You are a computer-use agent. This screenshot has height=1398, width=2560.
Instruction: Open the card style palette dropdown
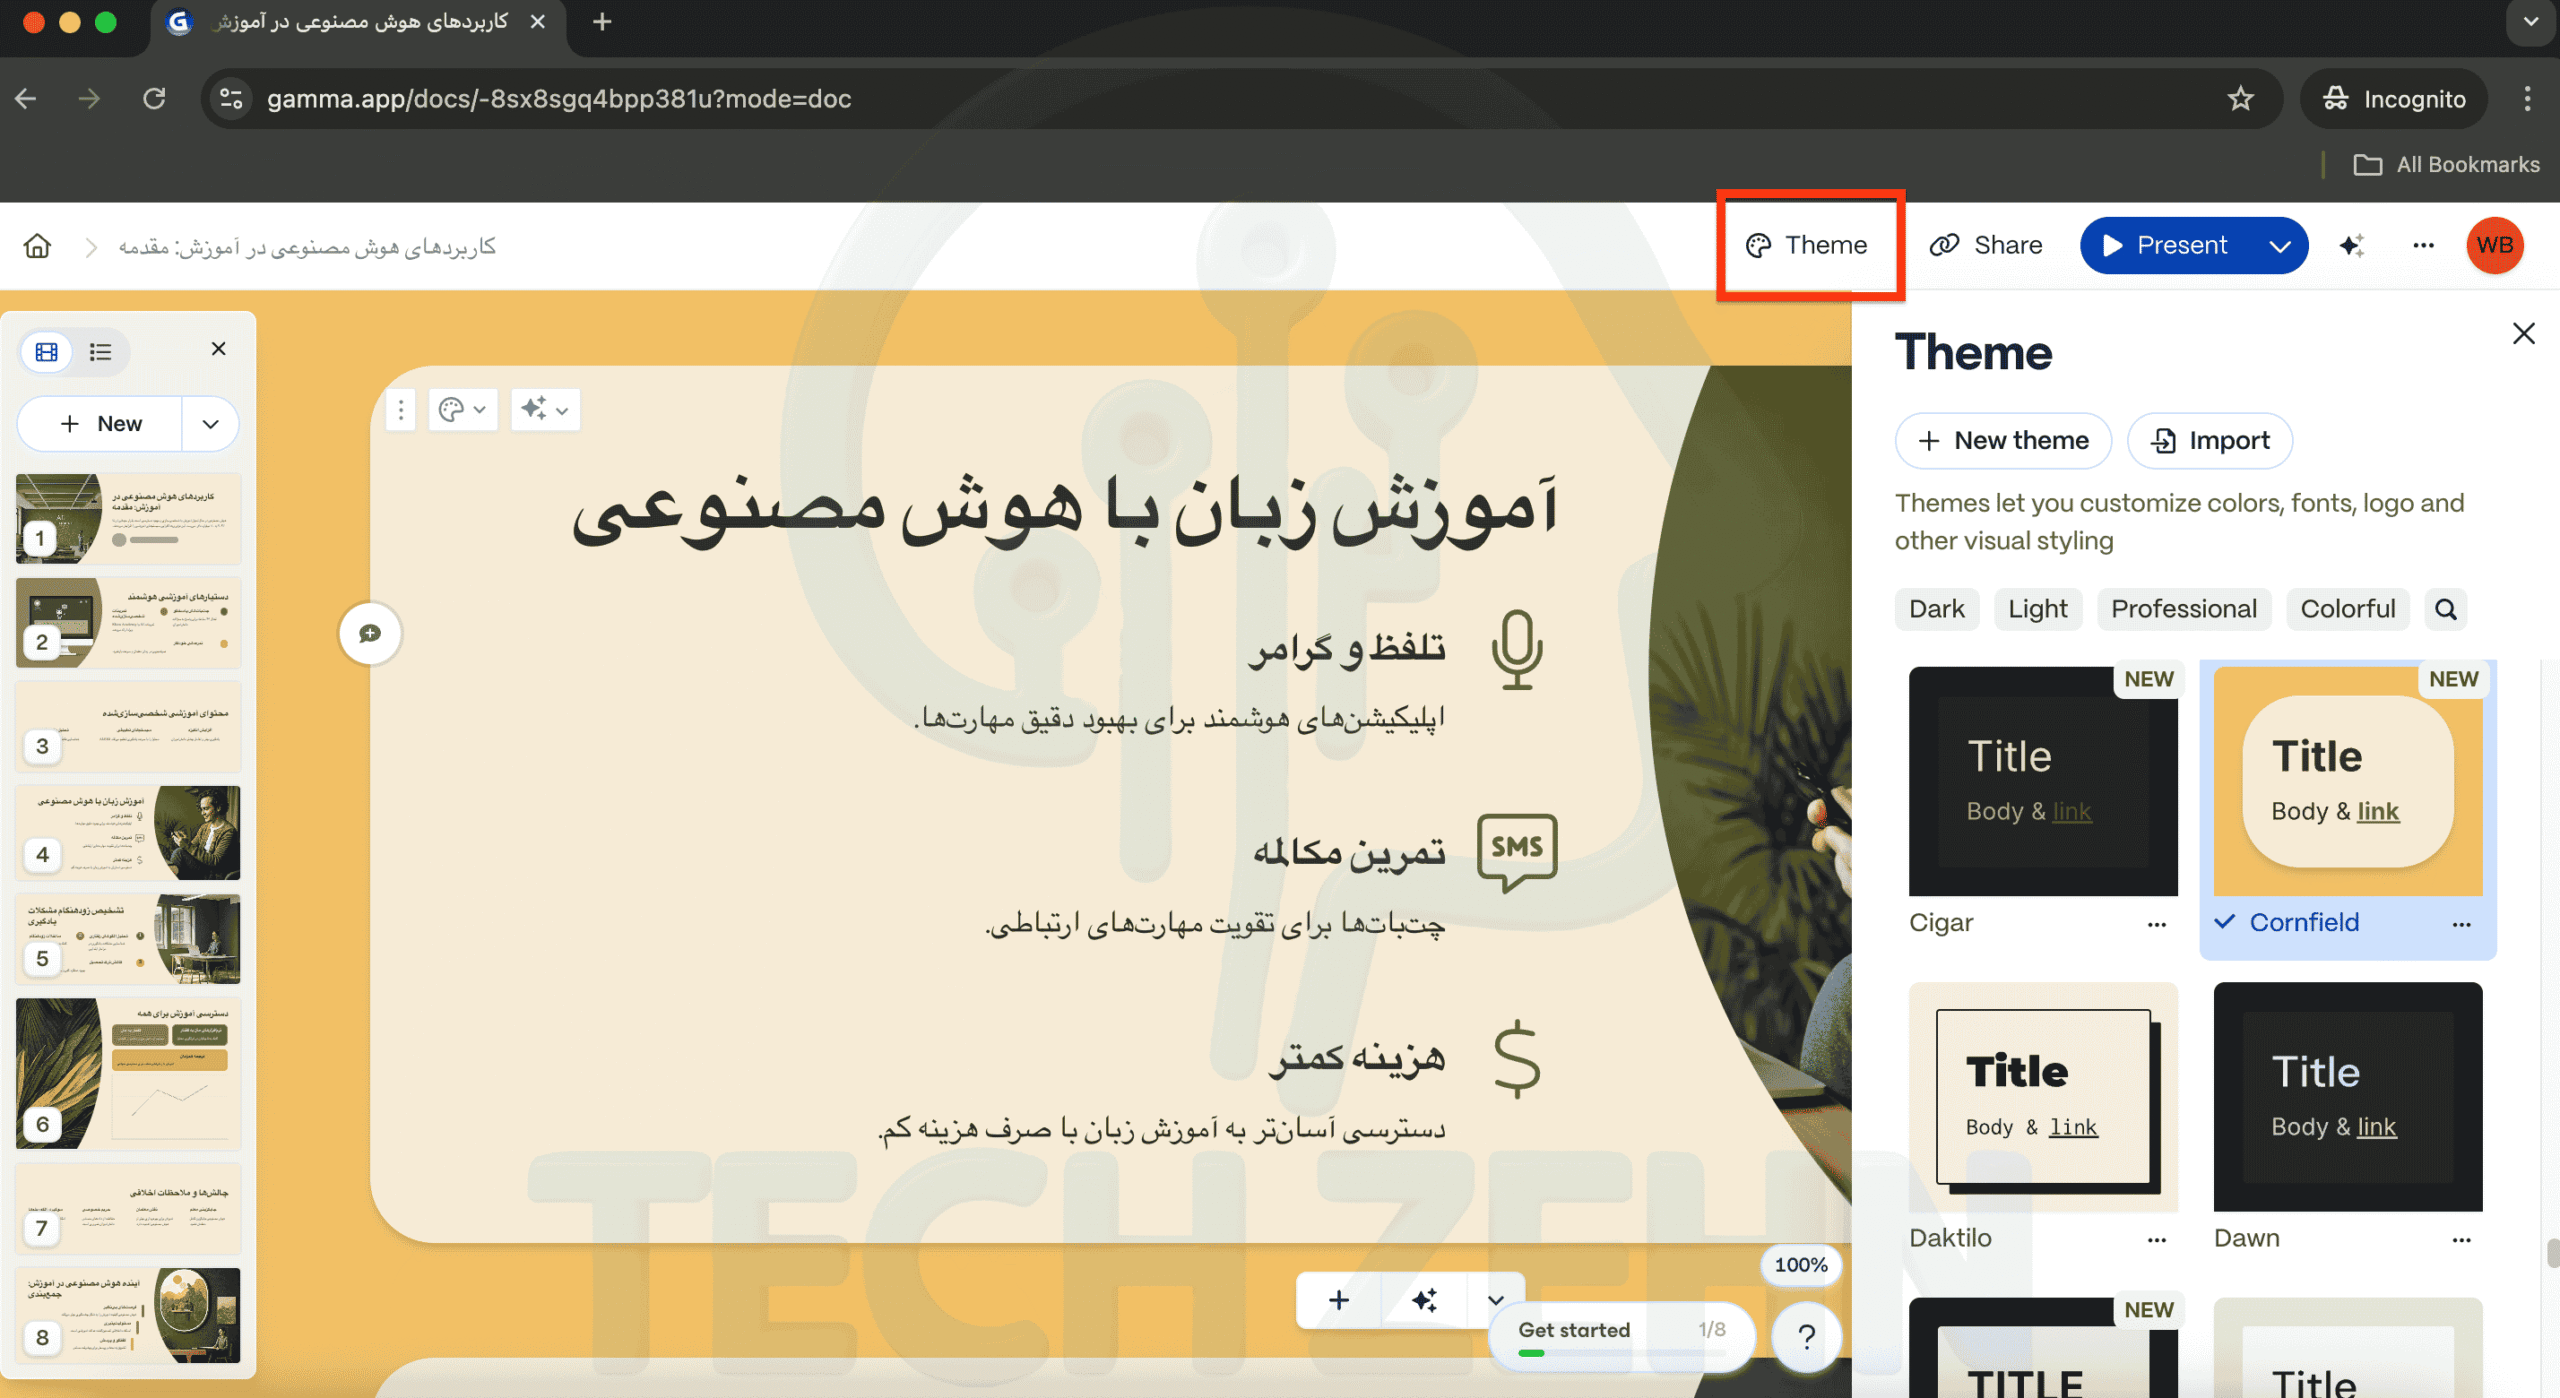pos(463,410)
